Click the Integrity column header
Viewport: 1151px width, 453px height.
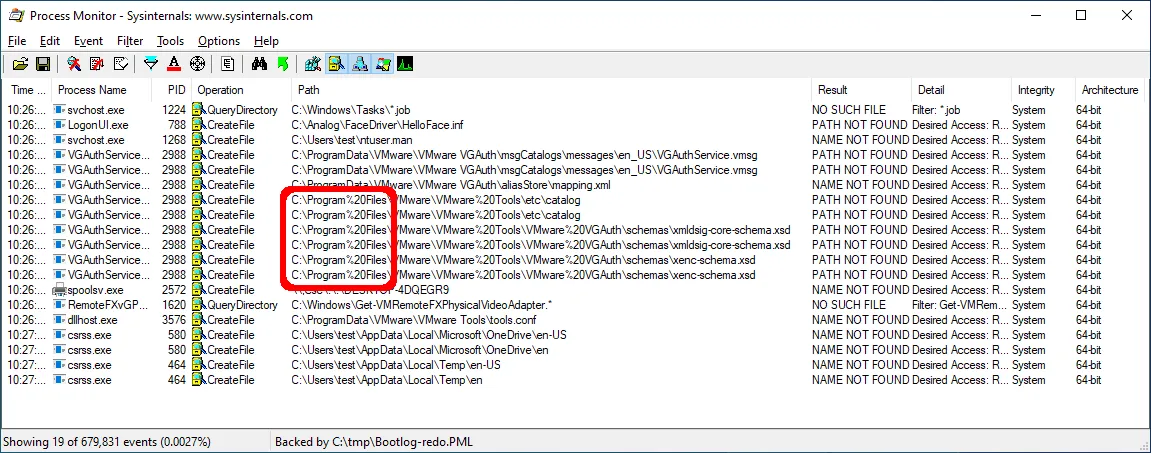point(1043,90)
